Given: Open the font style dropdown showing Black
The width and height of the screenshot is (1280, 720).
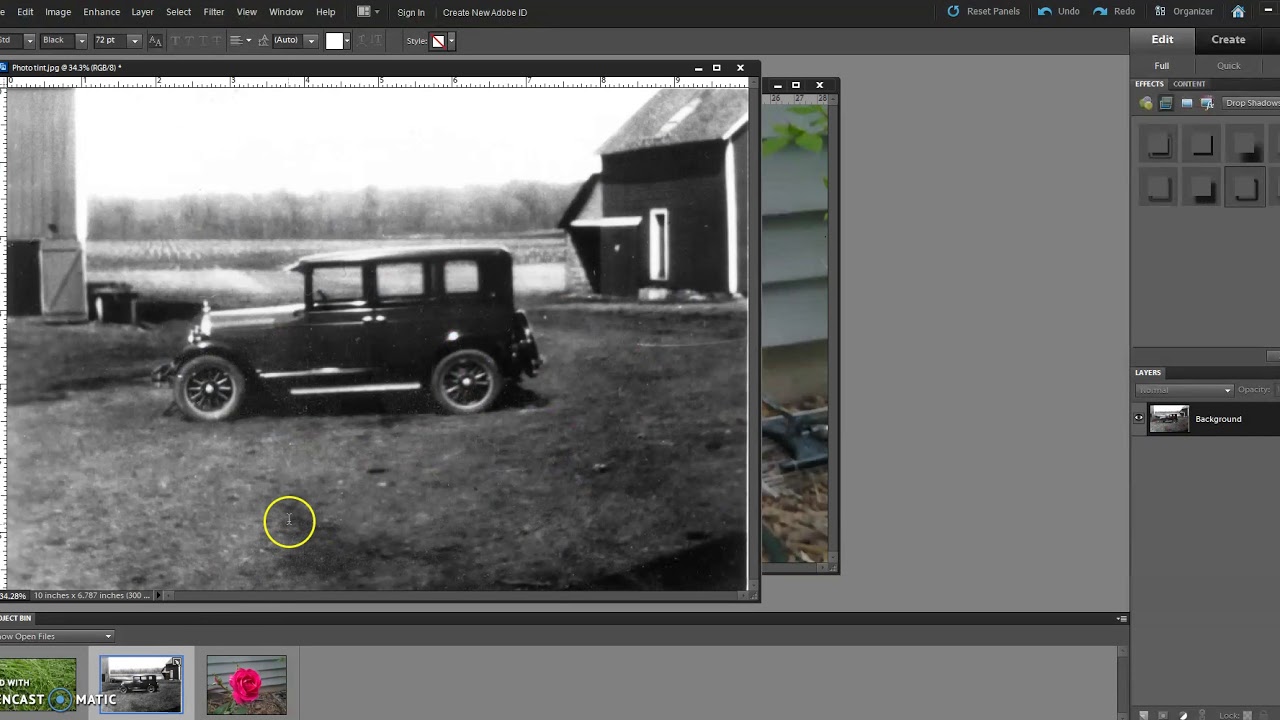Looking at the screenshot, I should [x=63, y=40].
